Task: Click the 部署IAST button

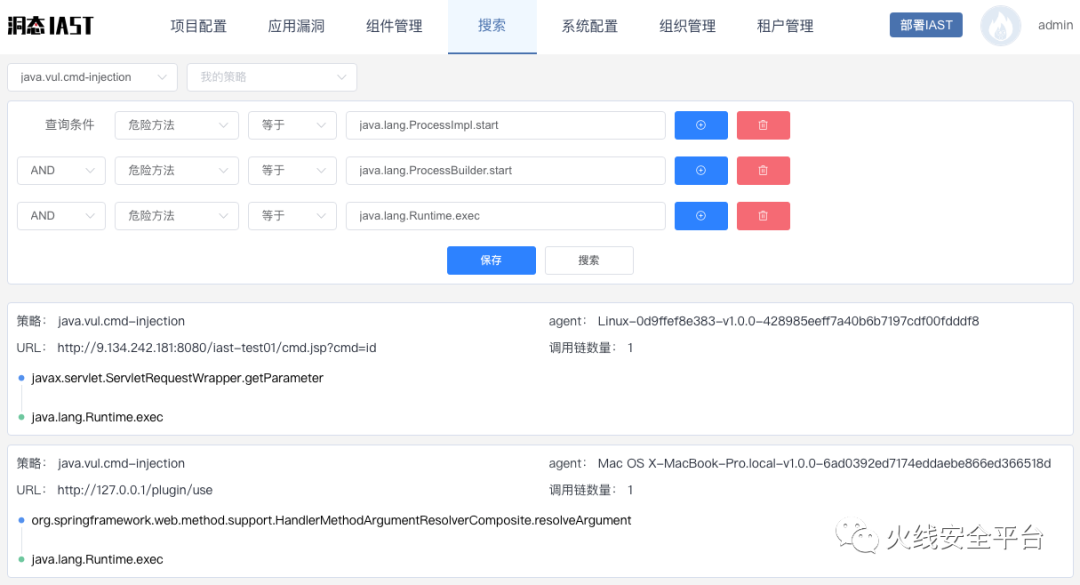Action: click(x=925, y=25)
